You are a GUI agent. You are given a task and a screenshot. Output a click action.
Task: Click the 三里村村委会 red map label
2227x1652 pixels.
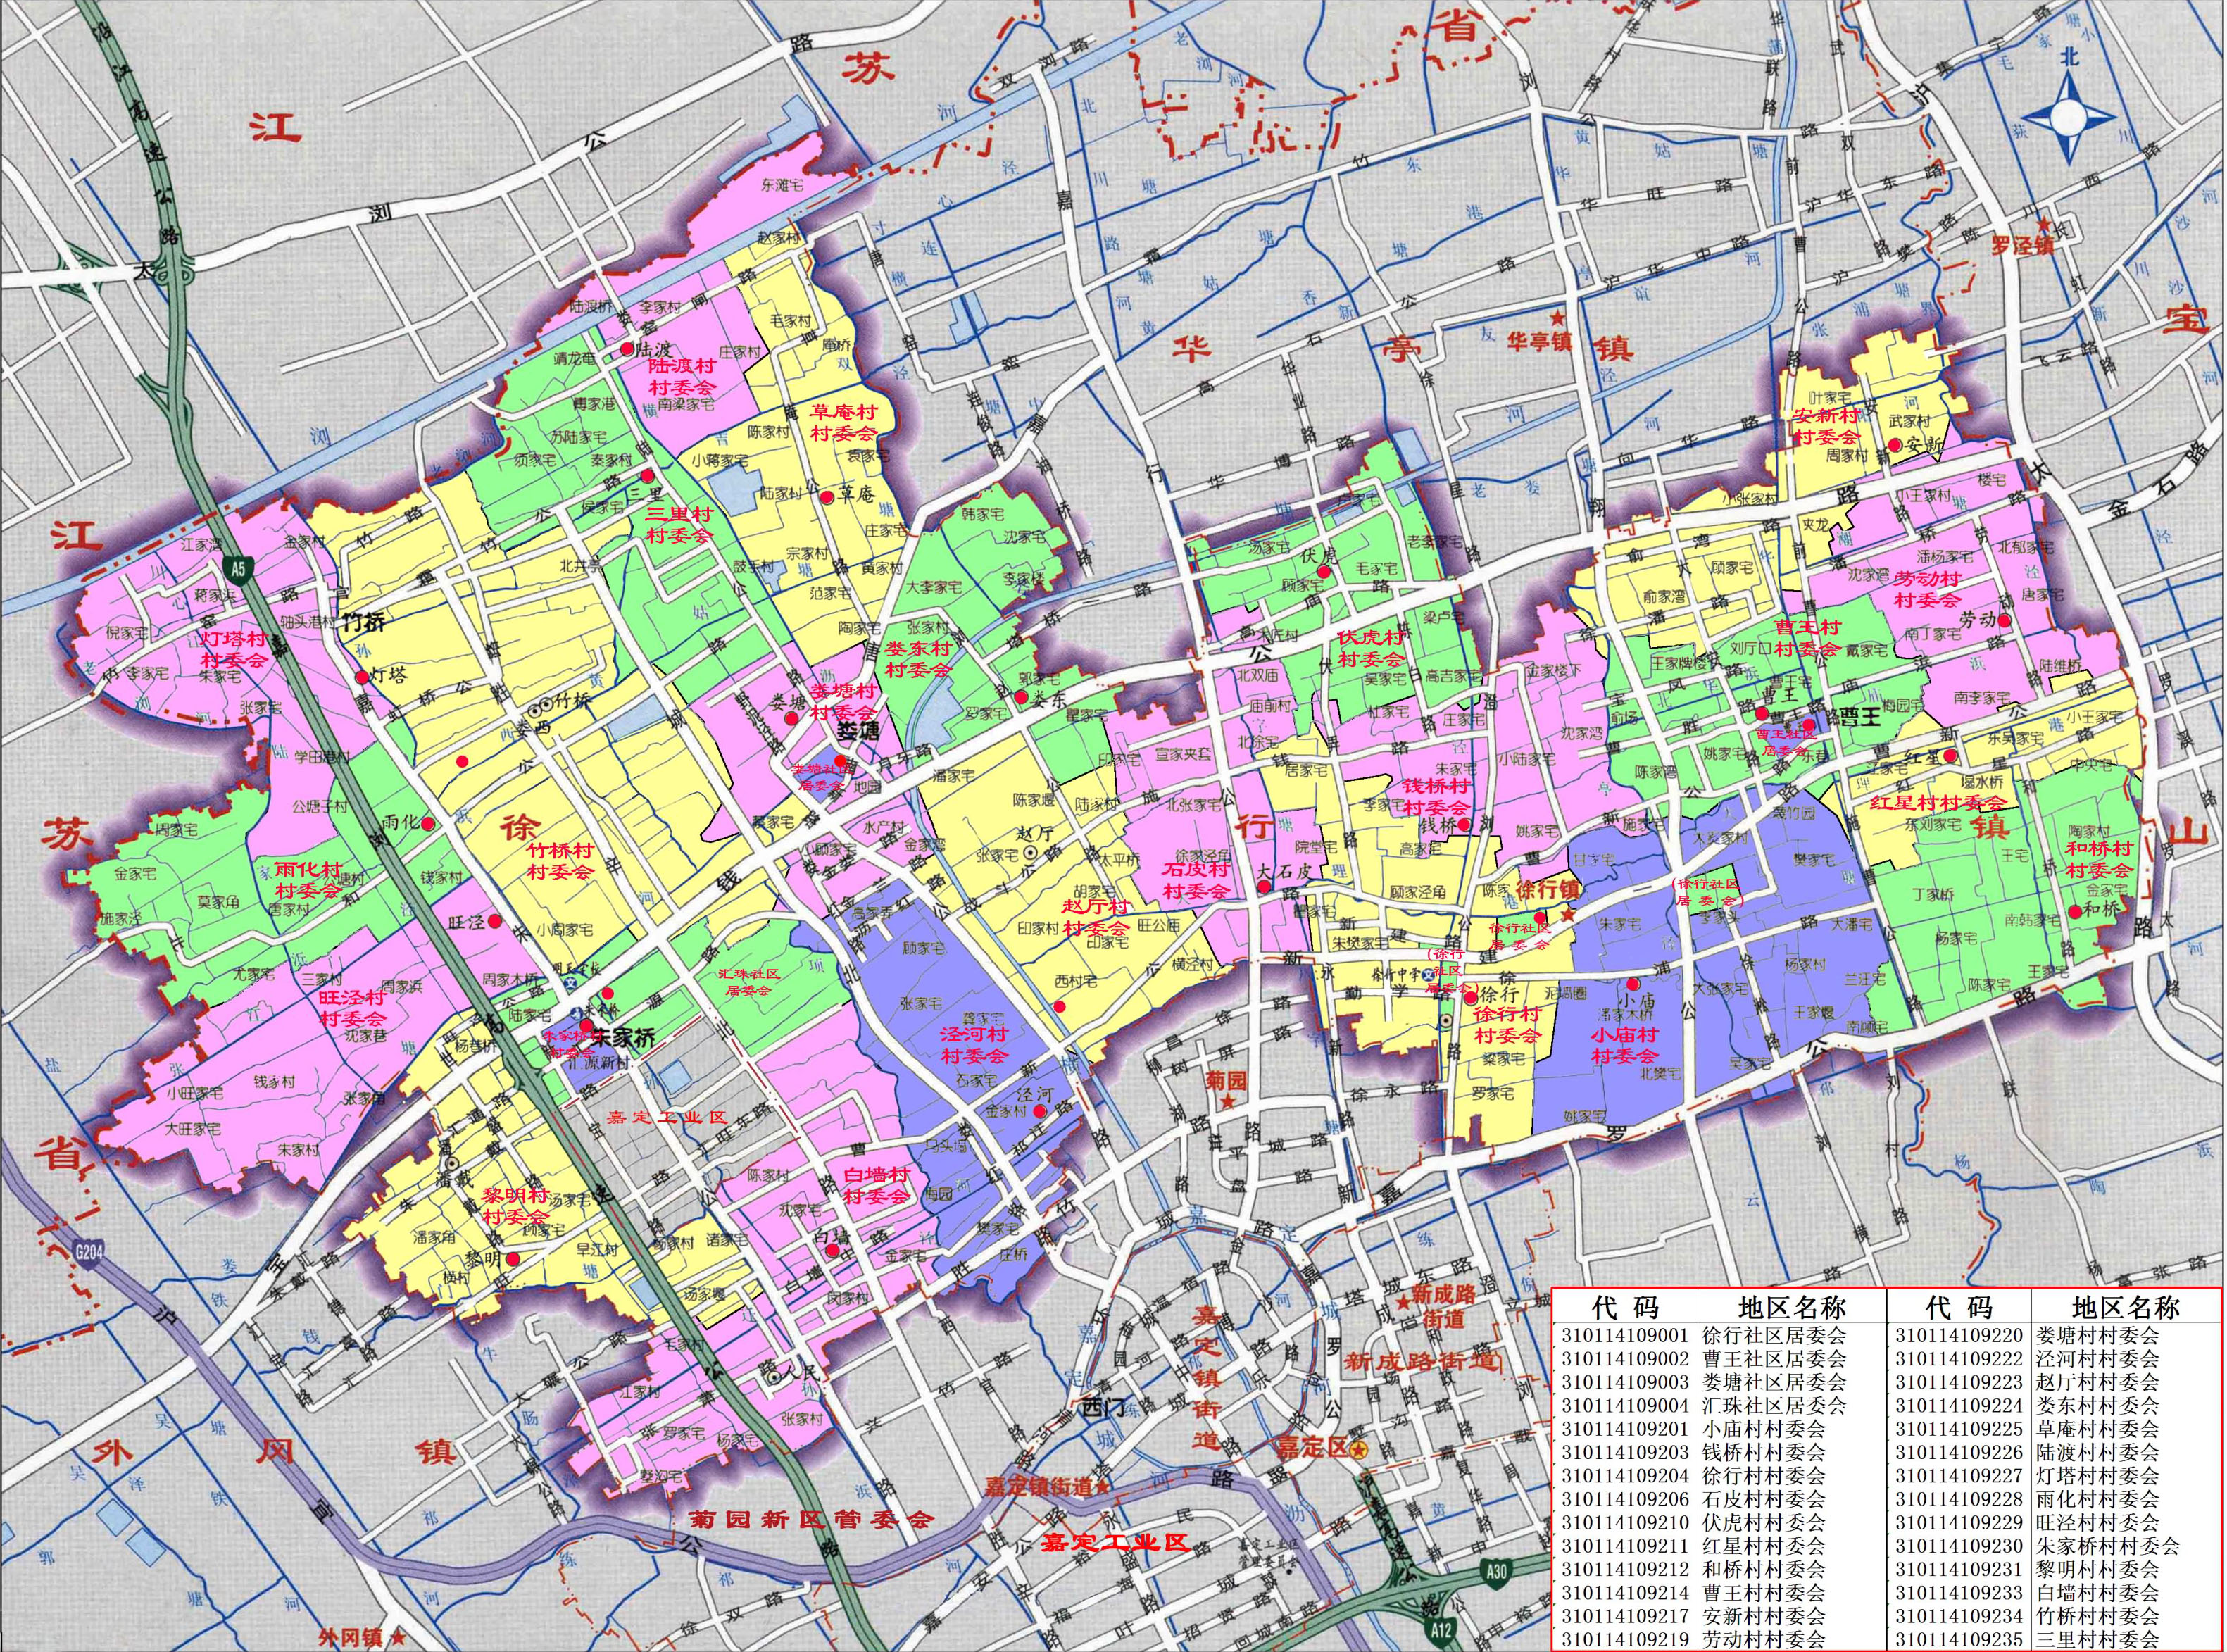(x=679, y=525)
